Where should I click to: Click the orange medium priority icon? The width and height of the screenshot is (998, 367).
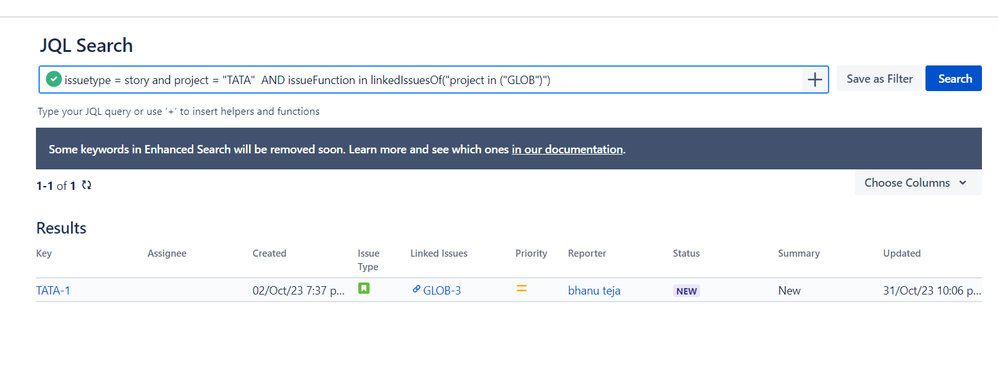click(x=521, y=289)
